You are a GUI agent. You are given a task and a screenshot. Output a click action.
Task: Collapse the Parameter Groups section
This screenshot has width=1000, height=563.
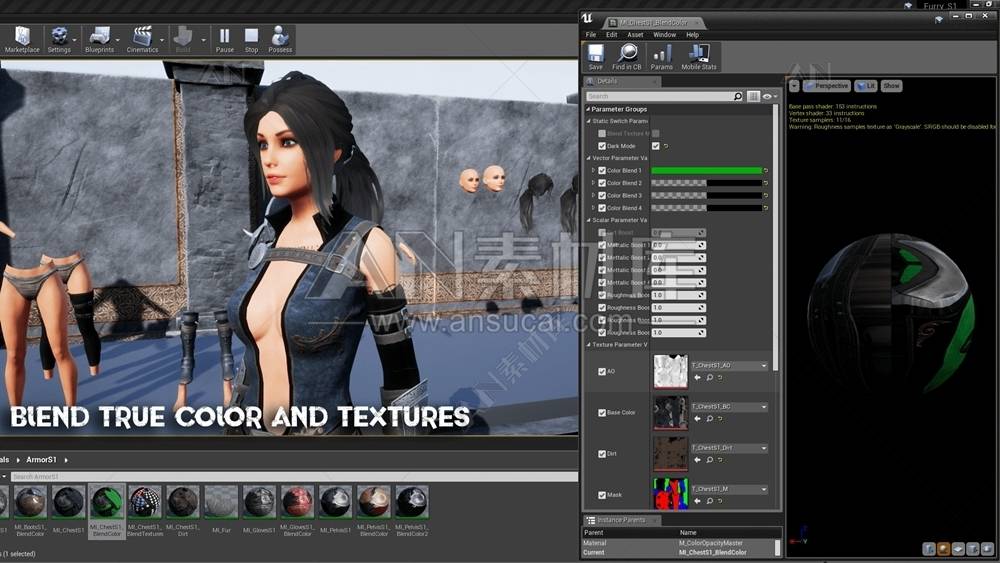[x=588, y=109]
